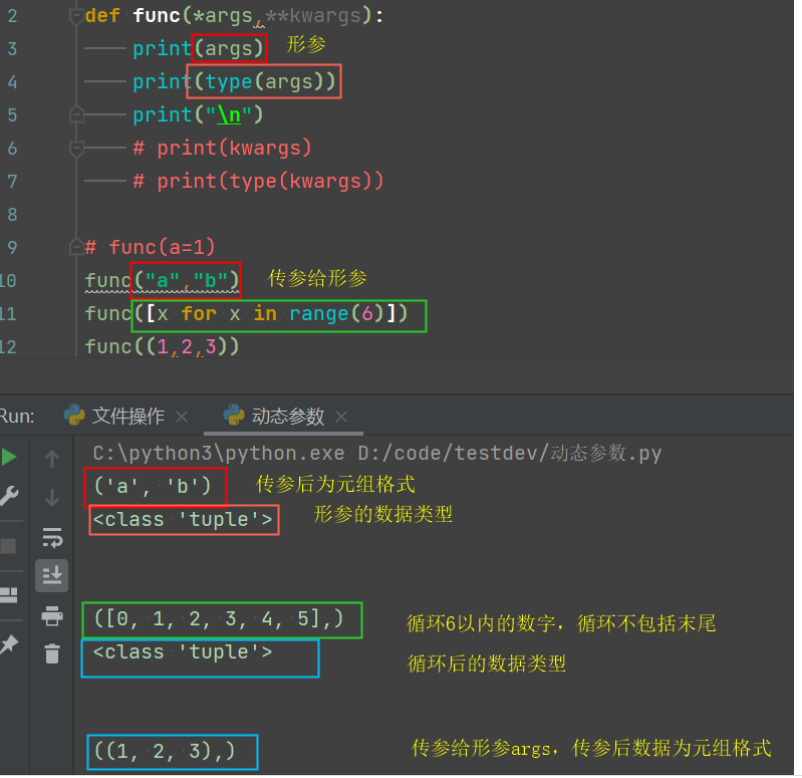Switch to the 文件操作 run tab
This screenshot has height=778, width=802.
click(128, 416)
